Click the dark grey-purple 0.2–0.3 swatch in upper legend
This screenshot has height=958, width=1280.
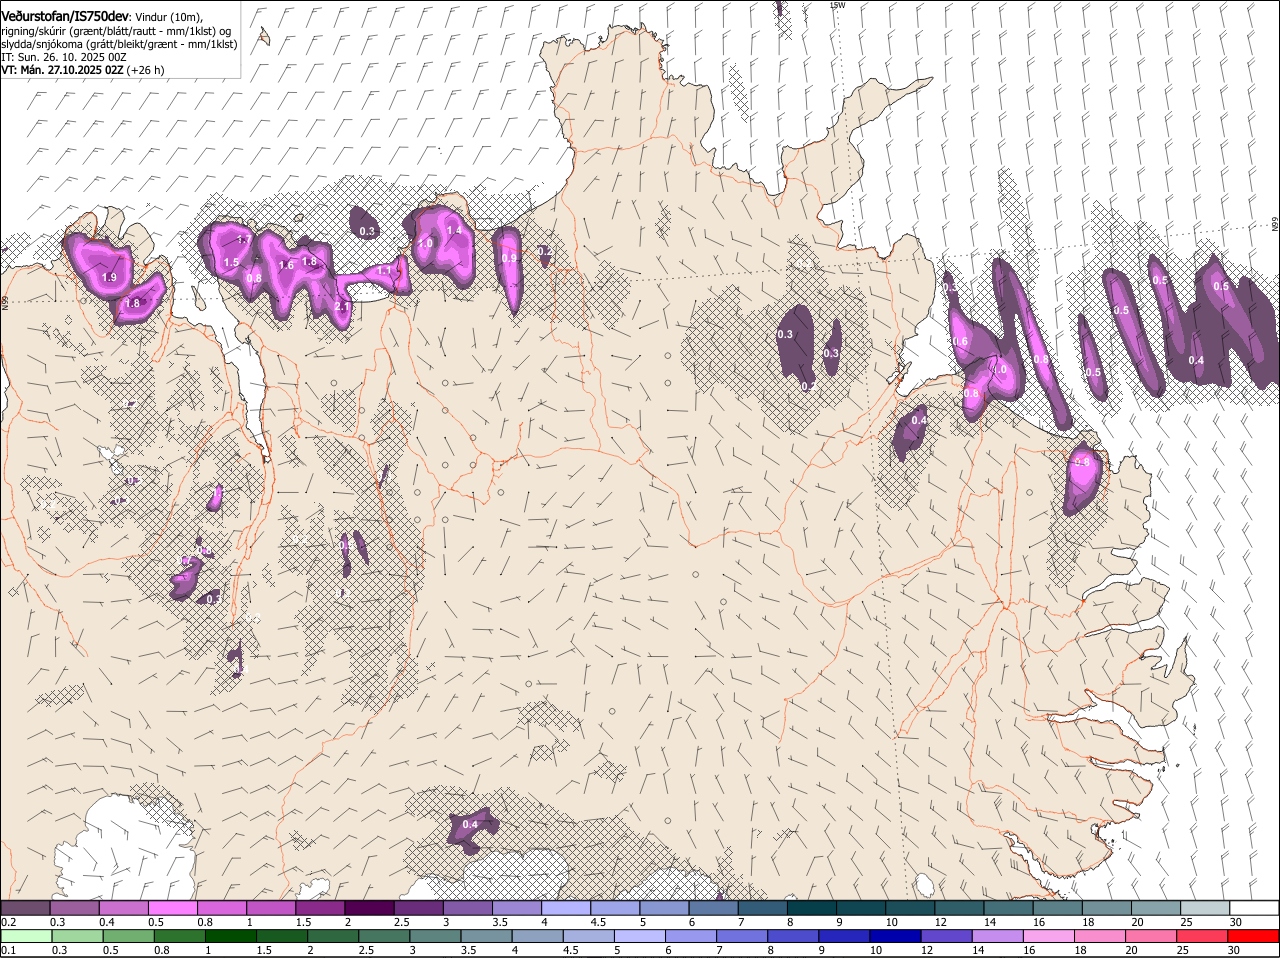pos(25,907)
